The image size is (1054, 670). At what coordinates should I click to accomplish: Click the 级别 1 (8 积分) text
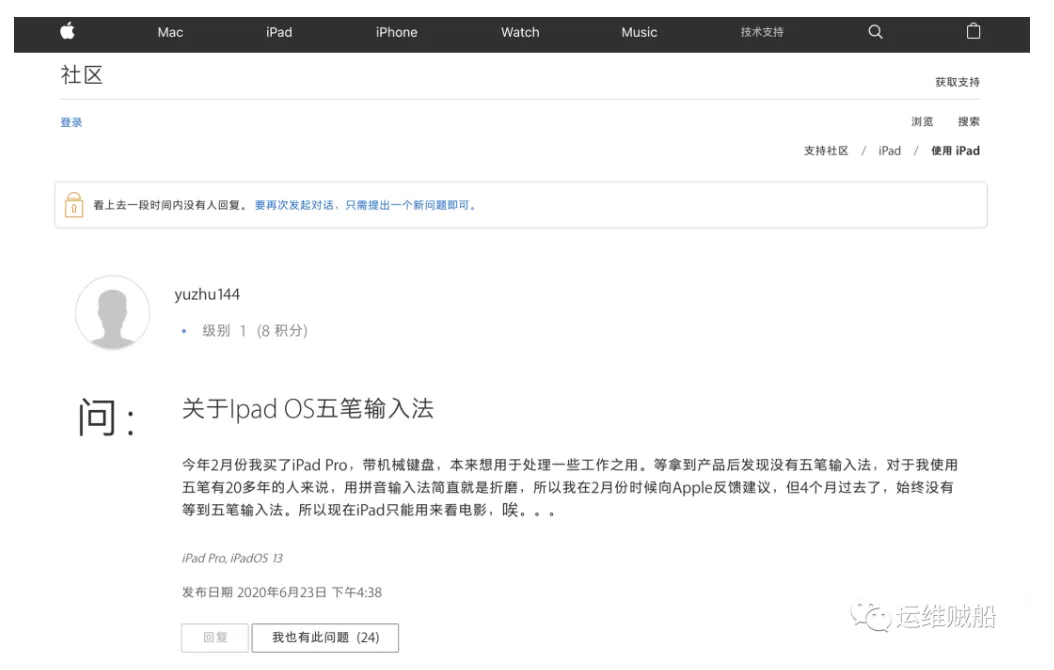tap(255, 331)
